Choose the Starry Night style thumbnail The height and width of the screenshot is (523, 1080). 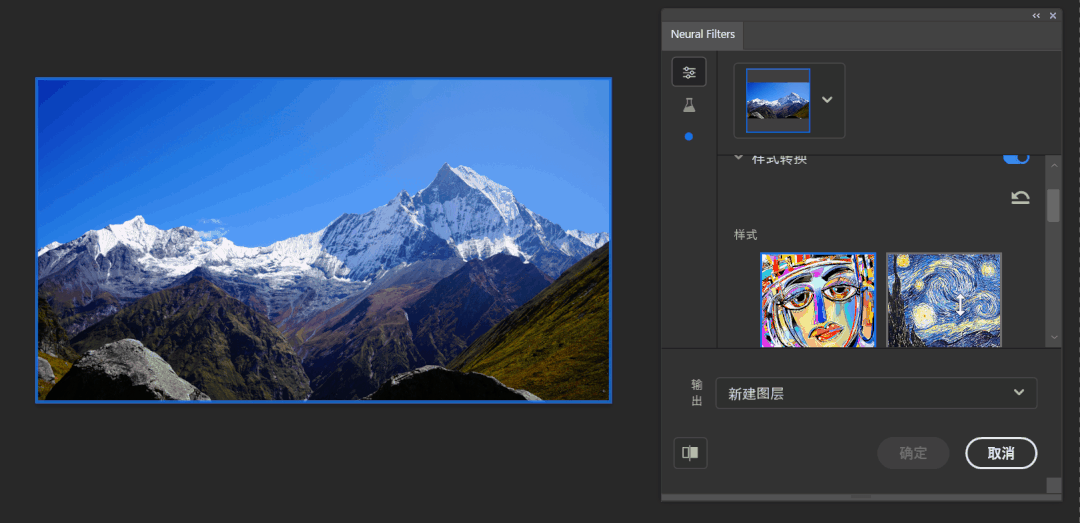[944, 300]
